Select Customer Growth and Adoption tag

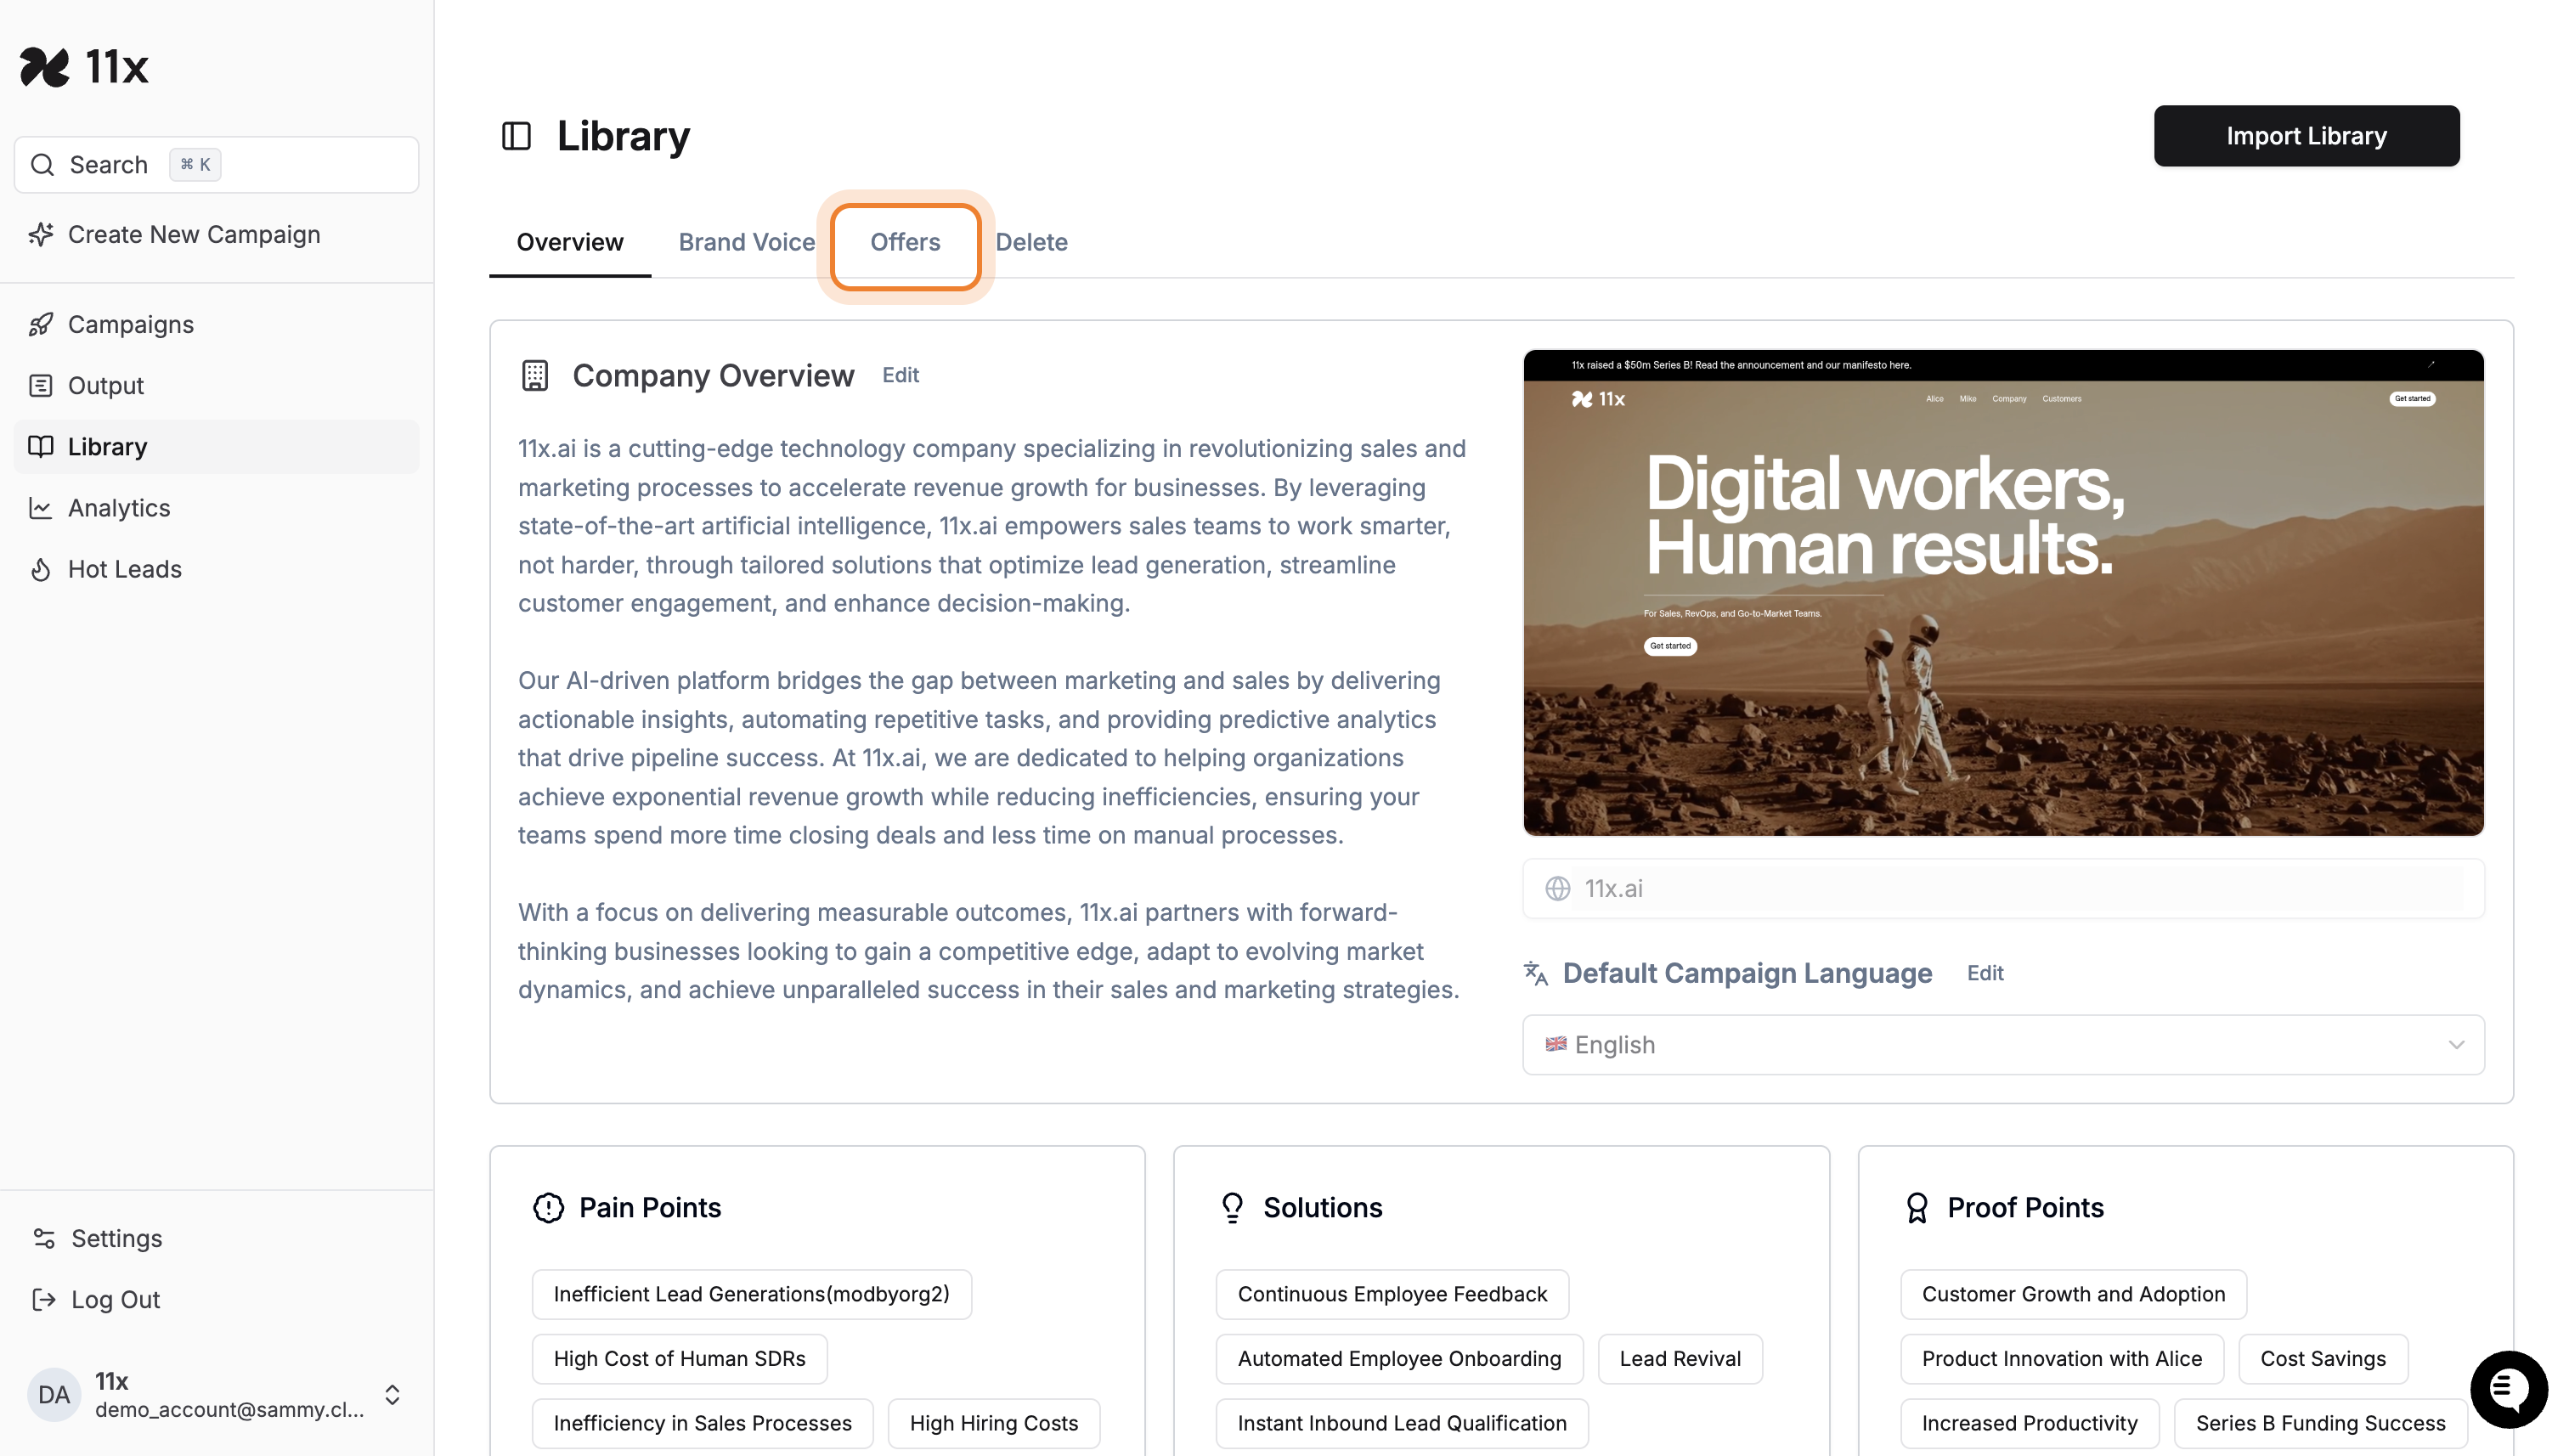pyautogui.click(x=2073, y=1294)
